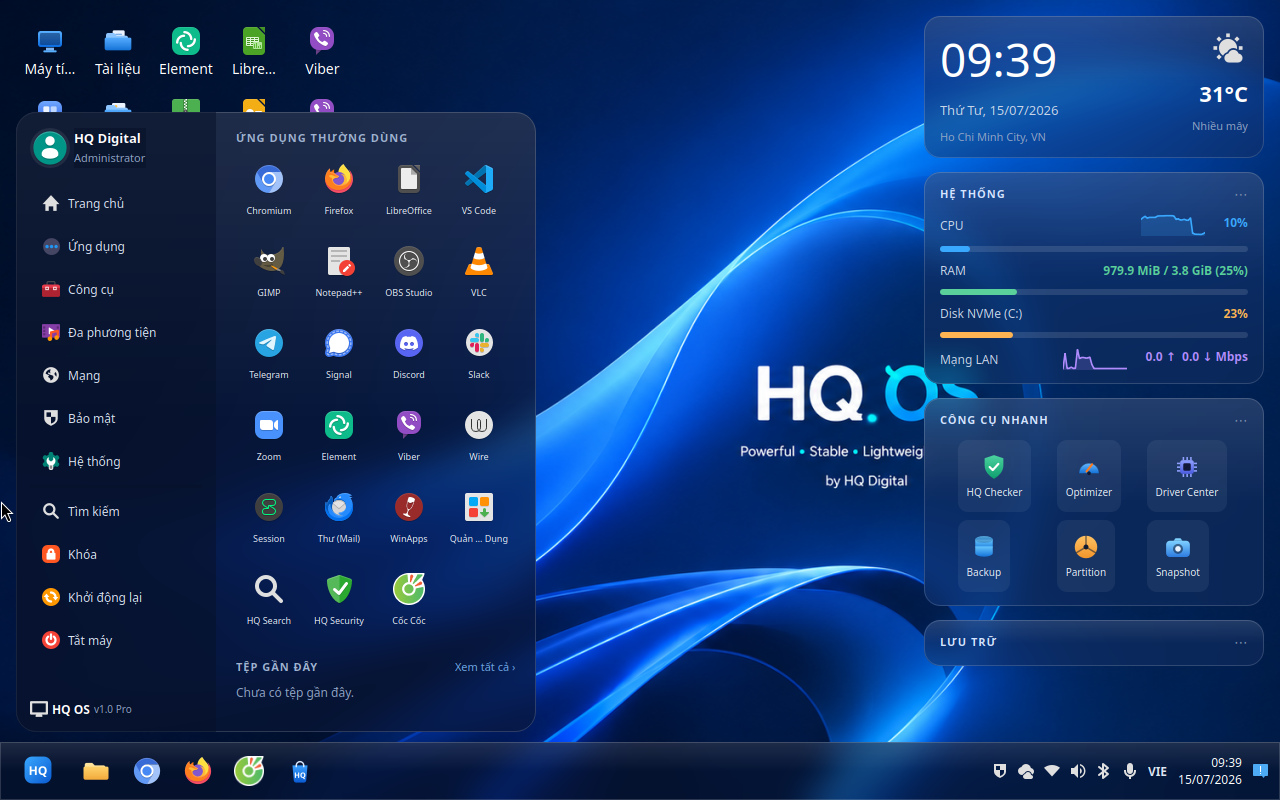Launch Firefox in frequently used apps
This screenshot has width=1280, height=800.
click(339, 190)
